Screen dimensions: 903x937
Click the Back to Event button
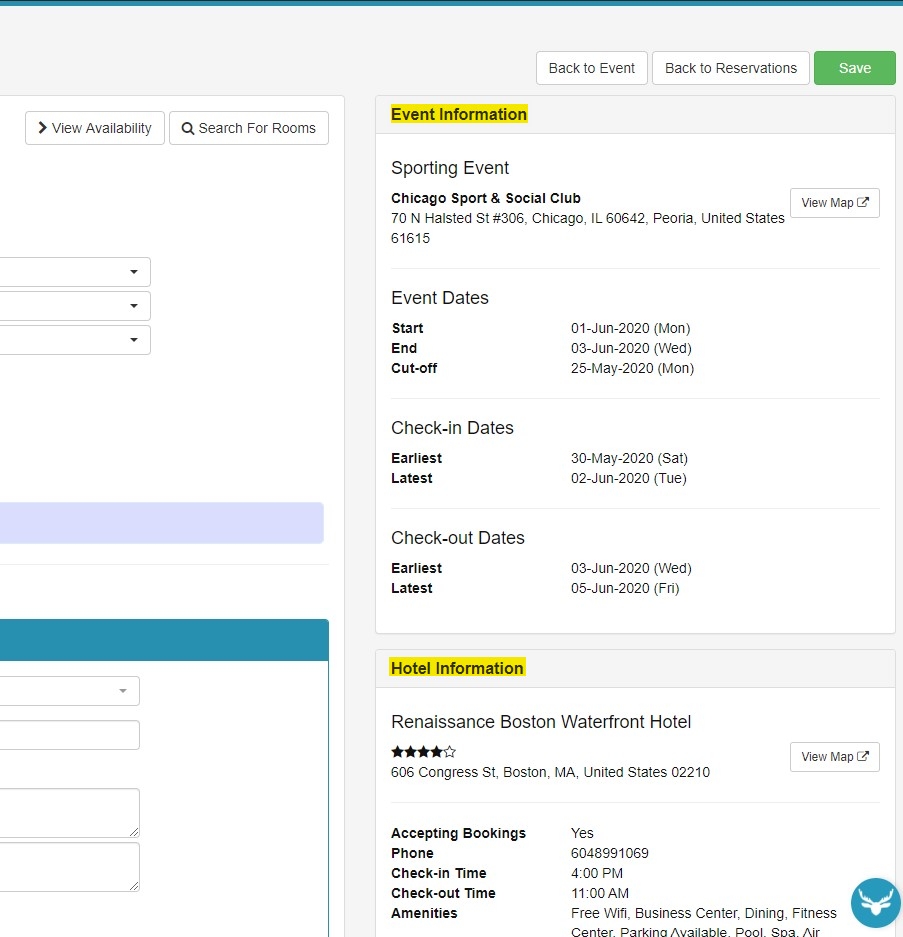click(x=592, y=68)
